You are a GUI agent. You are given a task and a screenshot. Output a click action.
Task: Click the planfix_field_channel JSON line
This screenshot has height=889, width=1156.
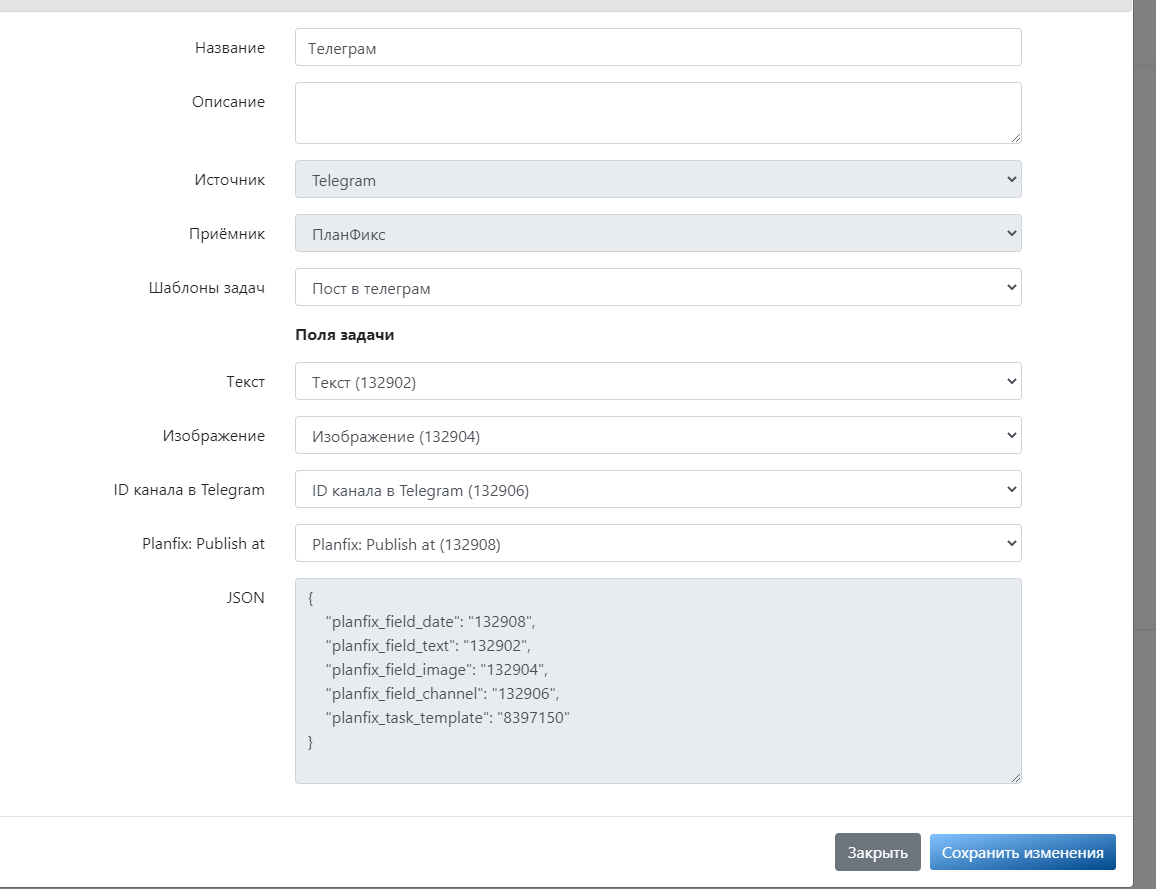coord(442,694)
